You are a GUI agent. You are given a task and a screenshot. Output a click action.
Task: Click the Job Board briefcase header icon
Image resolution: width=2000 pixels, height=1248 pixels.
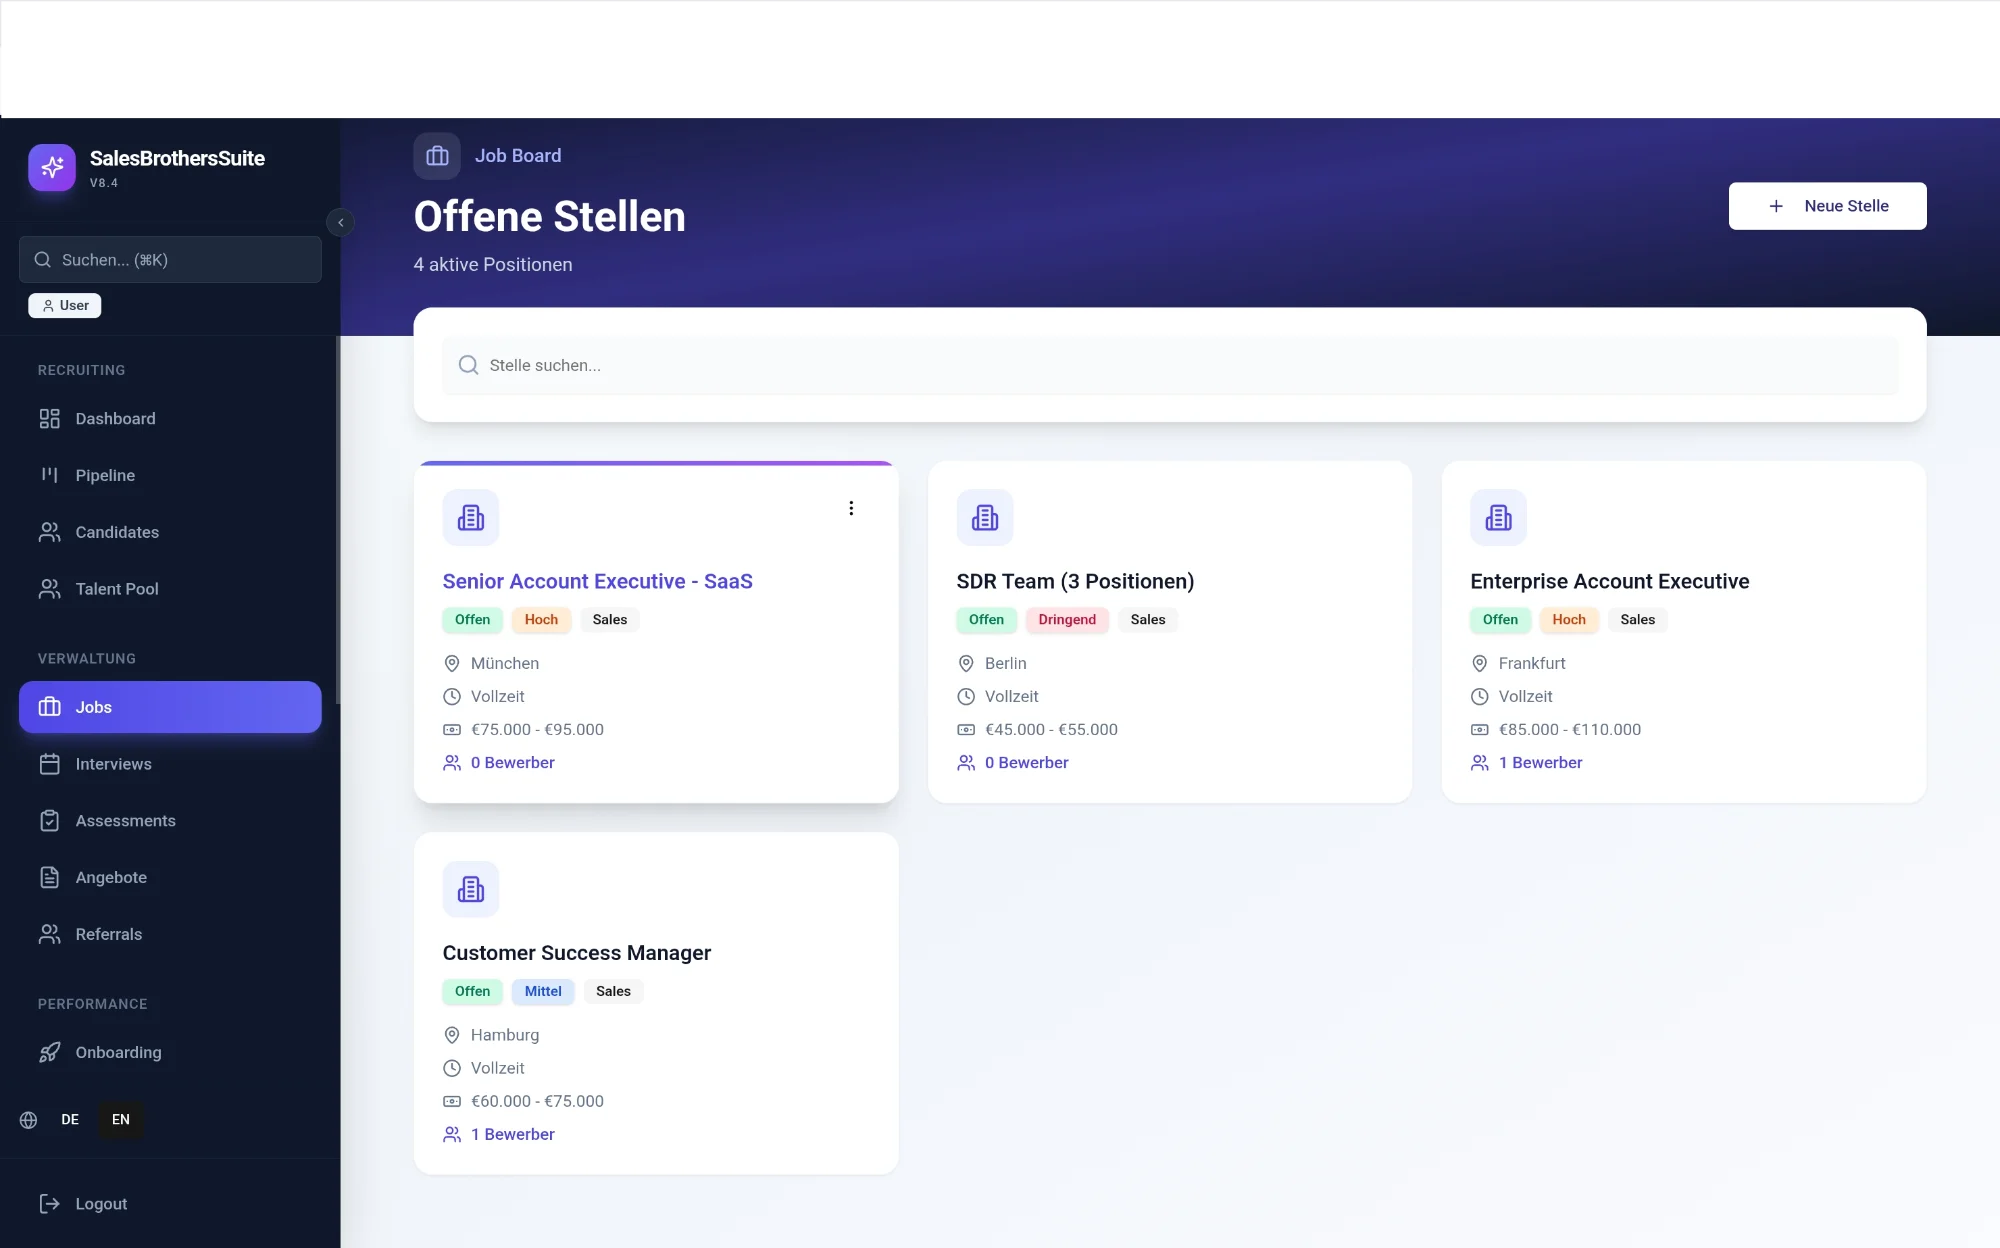(437, 156)
